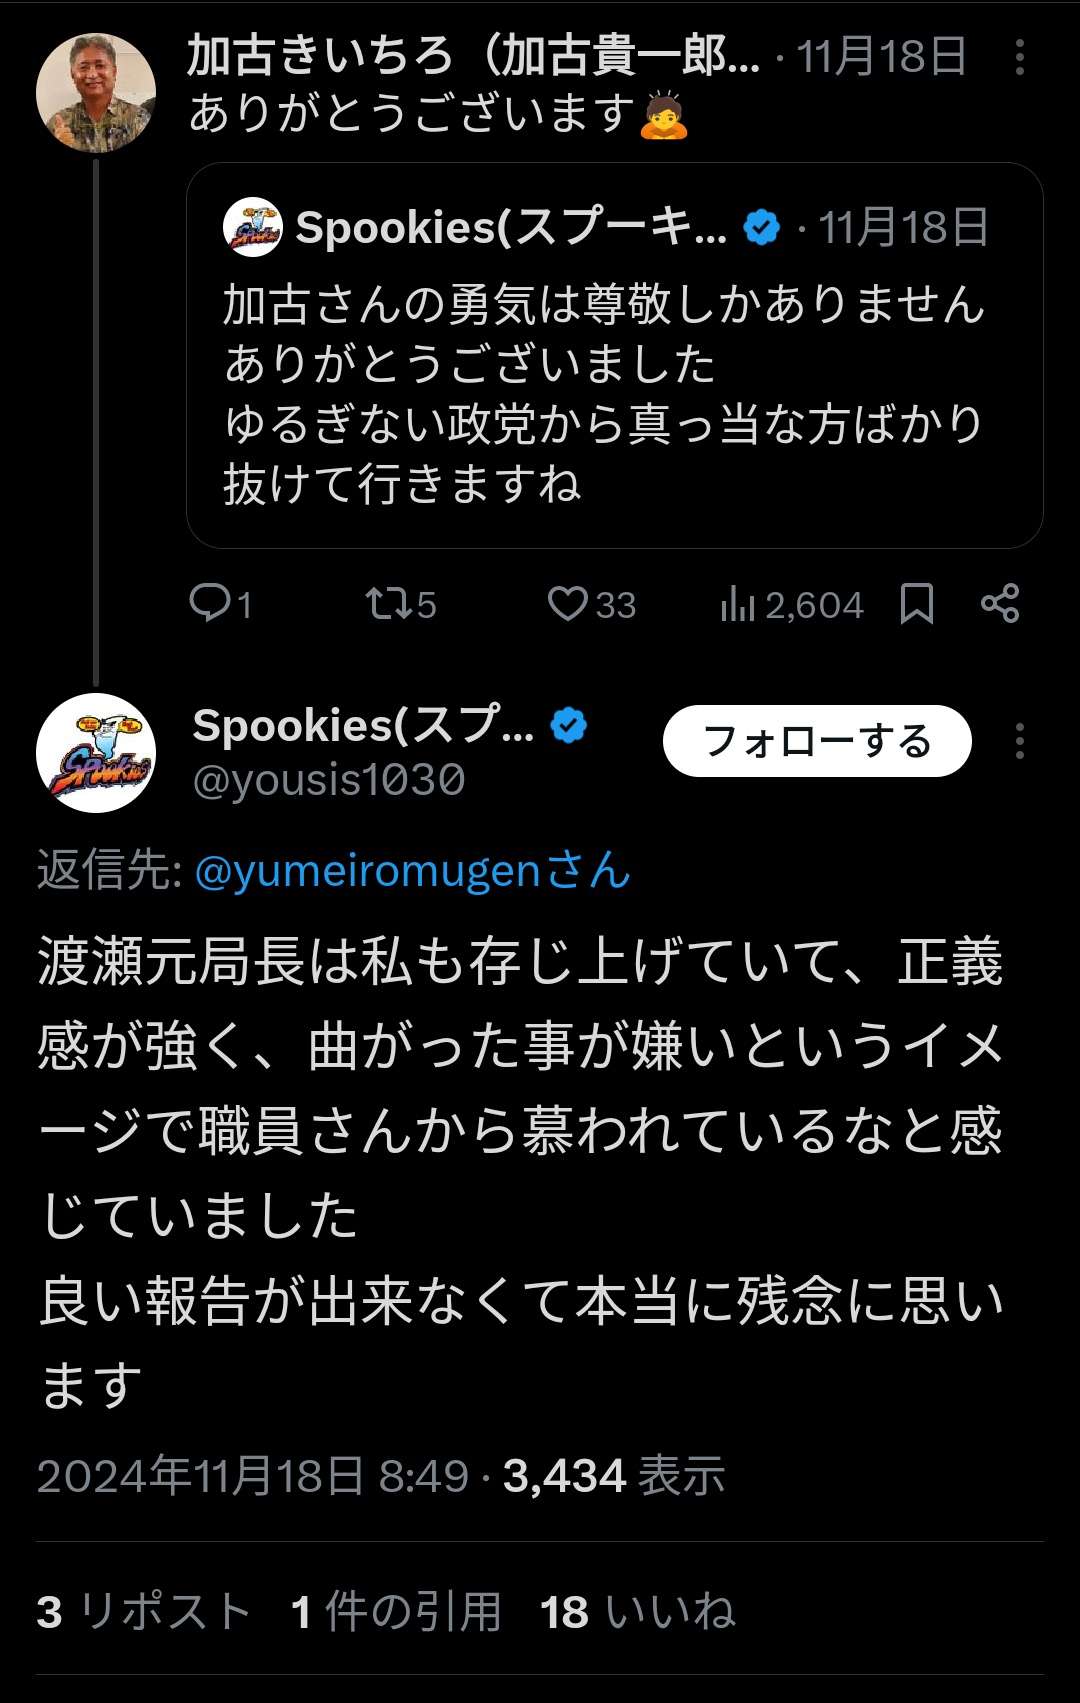Viewport: 1080px width, 1703px height.
Task: Tap the @yousis1030 handle
Action: 329,780
